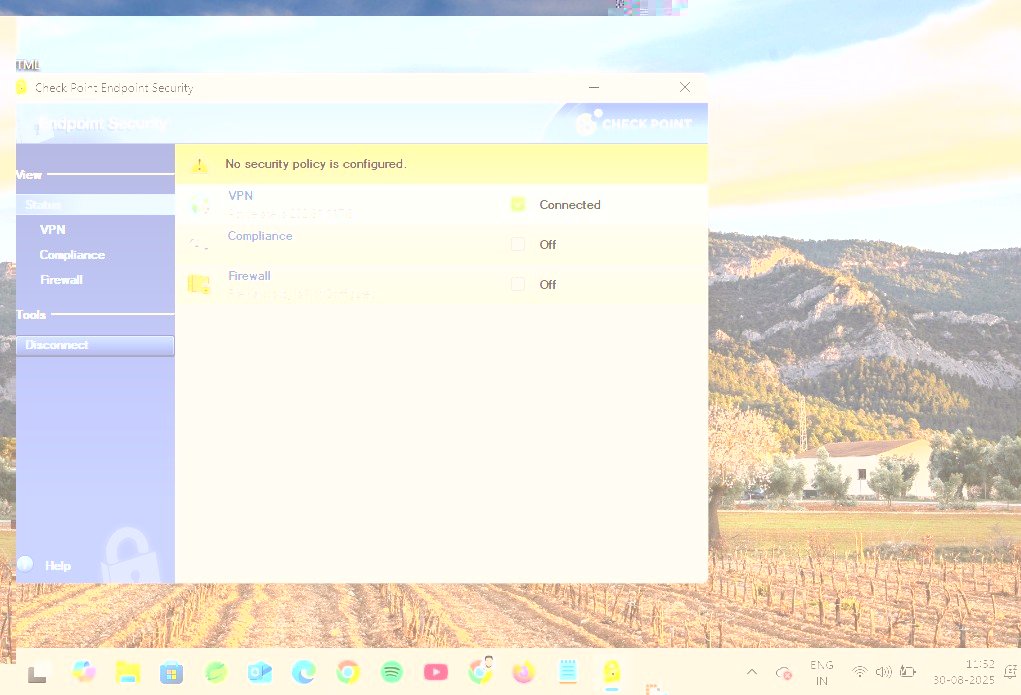The width and height of the screenshot is (1021, 695).
Task: Click the "Connected" status text
Action: (570, 205)
